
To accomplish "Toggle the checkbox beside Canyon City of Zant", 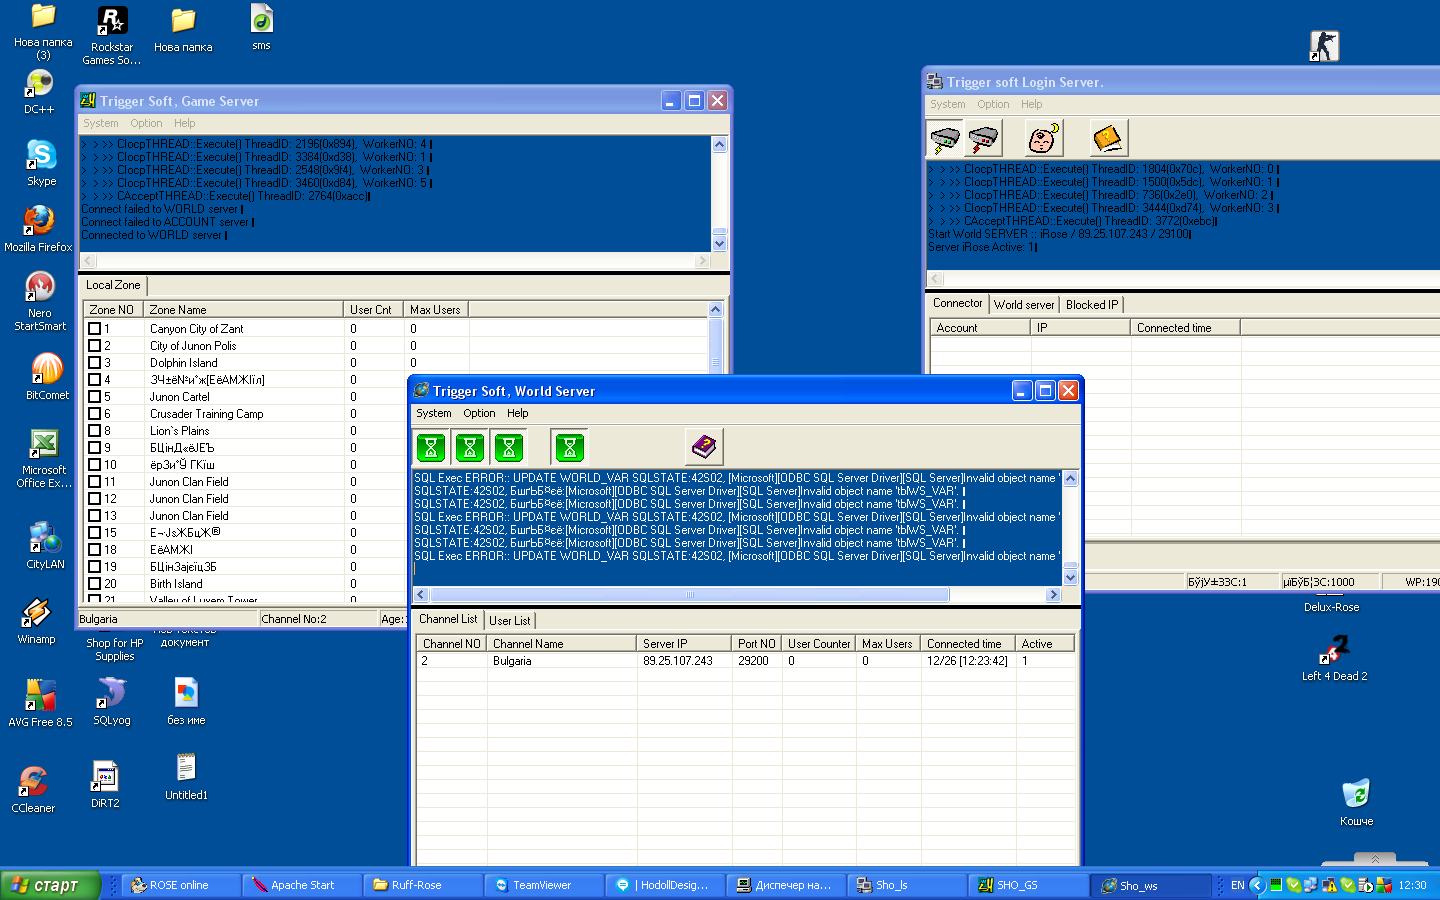I will [95, 328].
